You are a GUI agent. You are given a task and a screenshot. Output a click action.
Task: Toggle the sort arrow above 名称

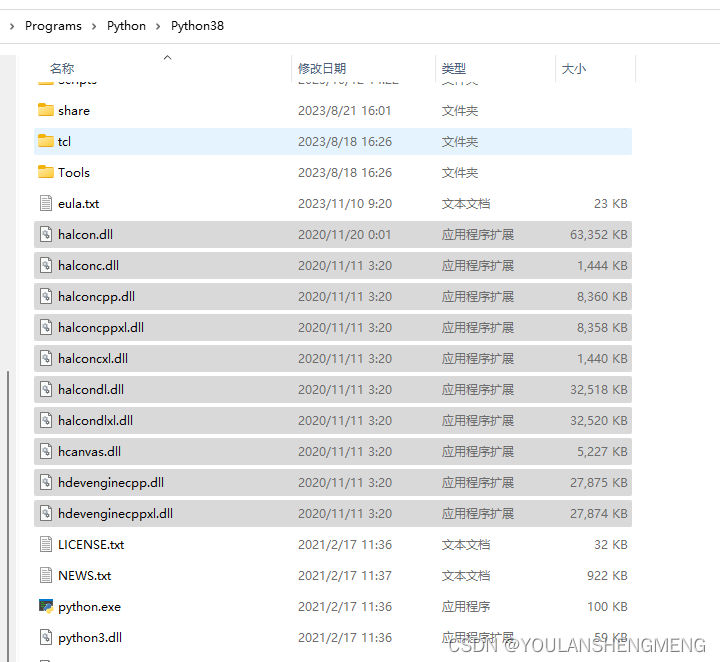click(x=168, y=57)
